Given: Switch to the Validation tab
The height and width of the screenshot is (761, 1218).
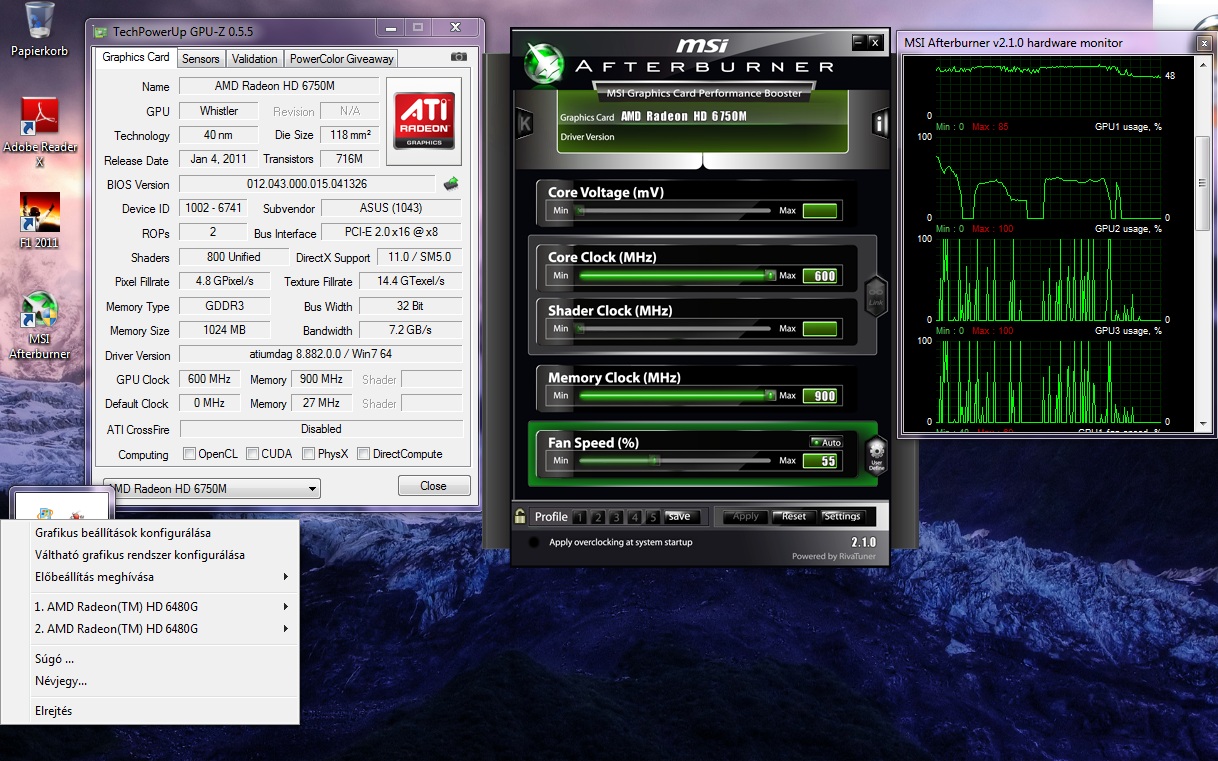Looking at the screenshot, I should click(x=255, y=59).
